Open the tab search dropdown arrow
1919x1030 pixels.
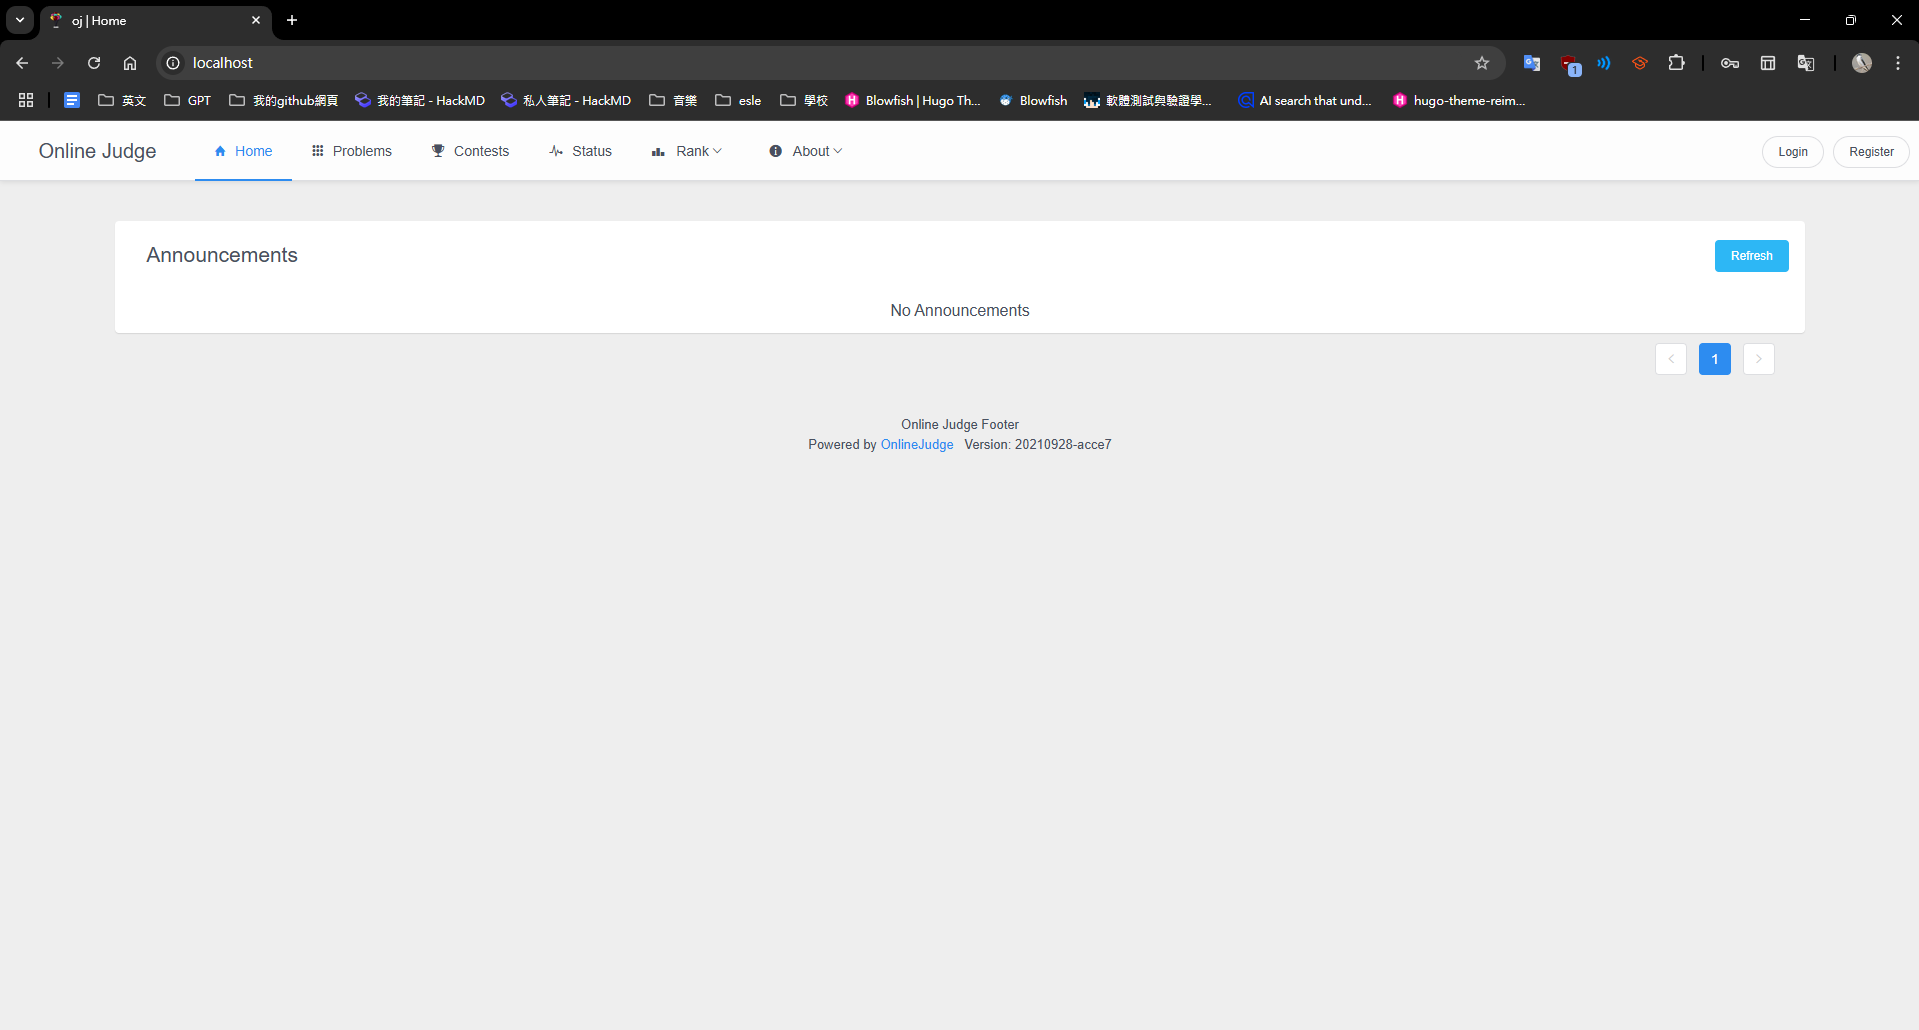click(20, 20)
